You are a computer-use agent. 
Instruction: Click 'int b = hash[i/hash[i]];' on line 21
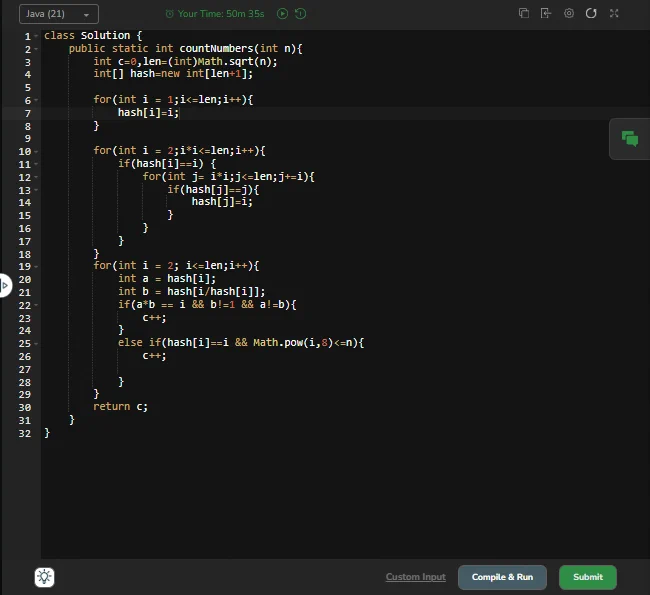tap(192, 291)
